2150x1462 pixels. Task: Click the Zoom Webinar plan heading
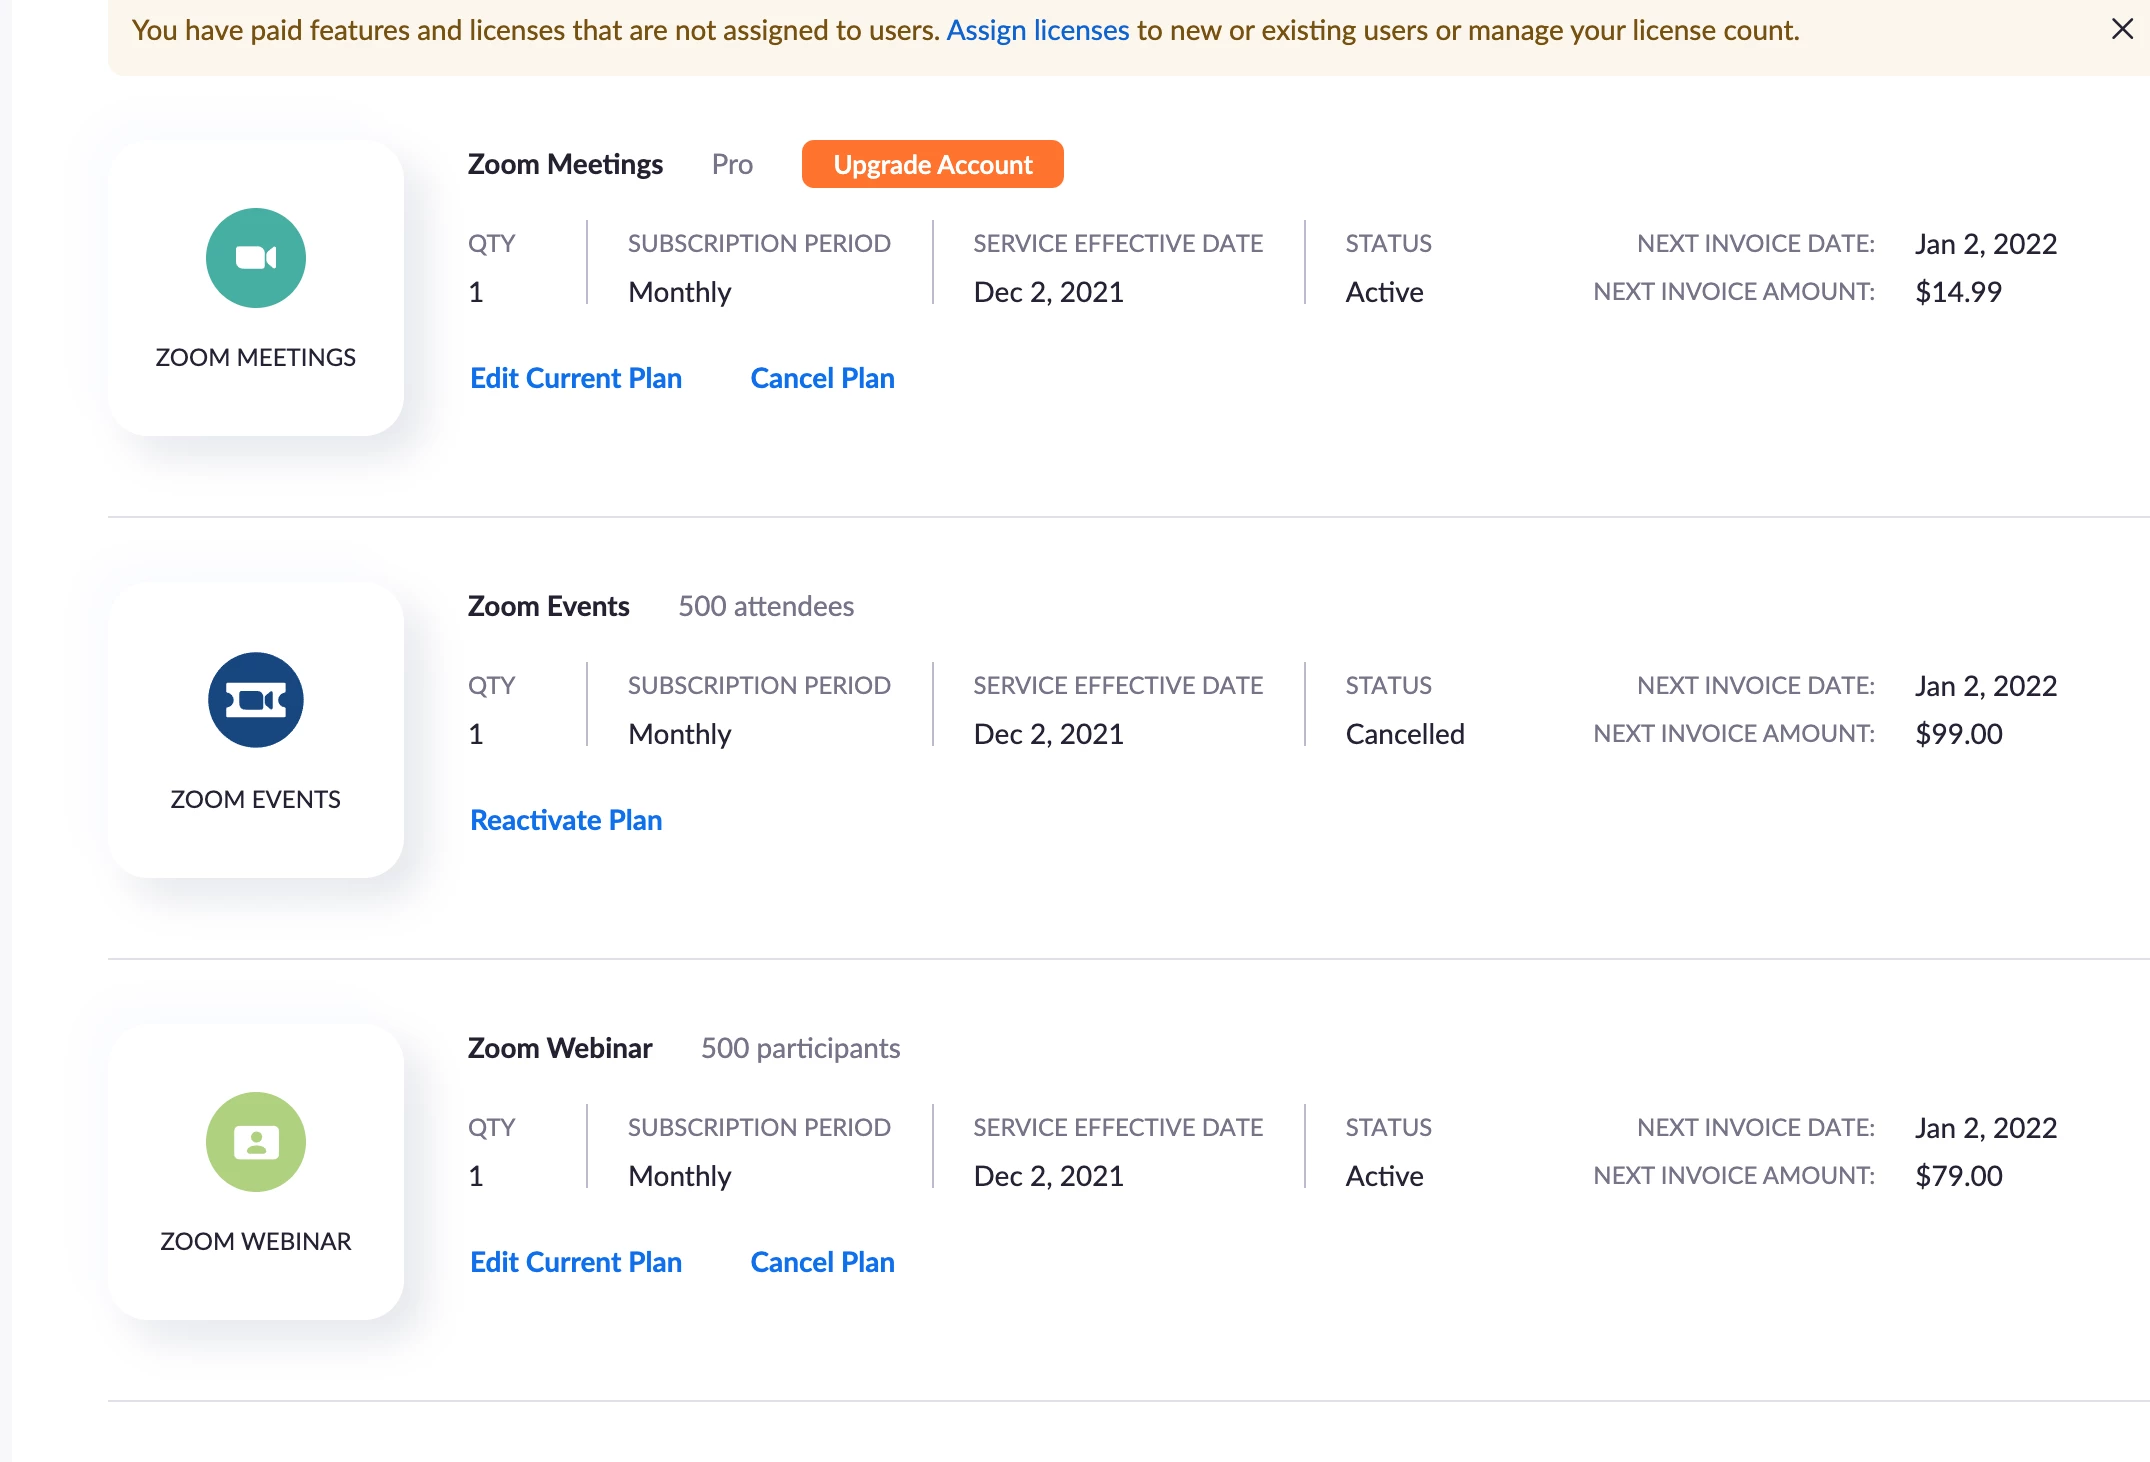[560, 1048]
